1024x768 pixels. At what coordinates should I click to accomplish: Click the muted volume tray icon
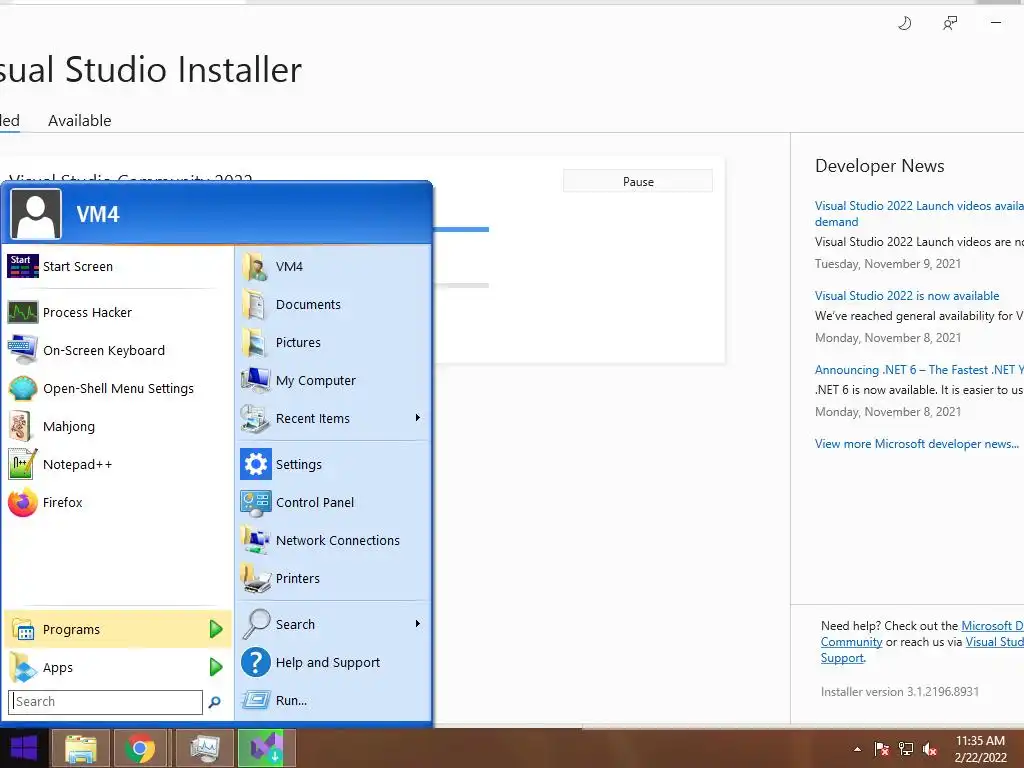pos(930,749)
